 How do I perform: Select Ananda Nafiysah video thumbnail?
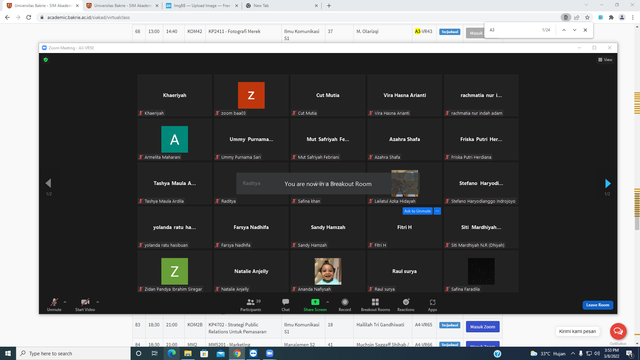[x=328, y=271]
